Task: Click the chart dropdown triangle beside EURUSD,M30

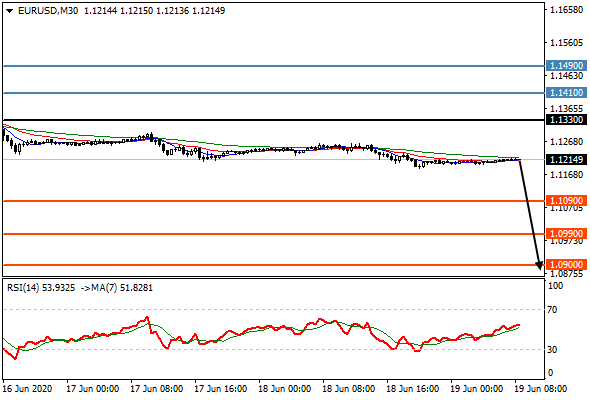Action: [10, 11]
